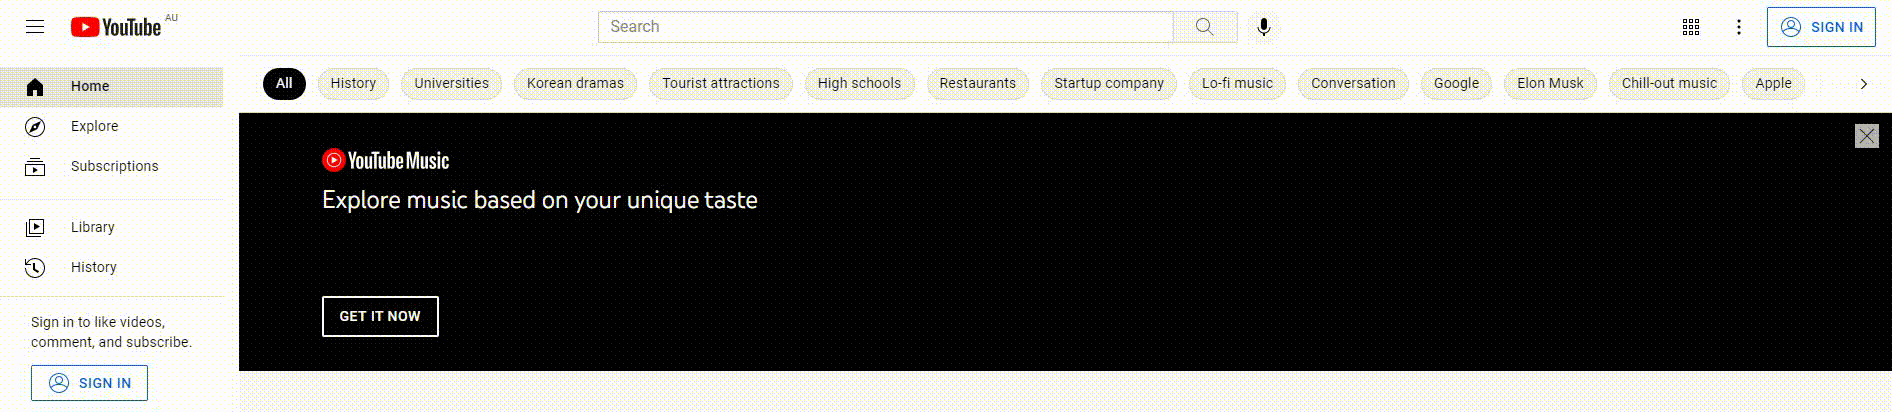
Task: Select the Apple chip
Action: click(x=1773, y=84)
